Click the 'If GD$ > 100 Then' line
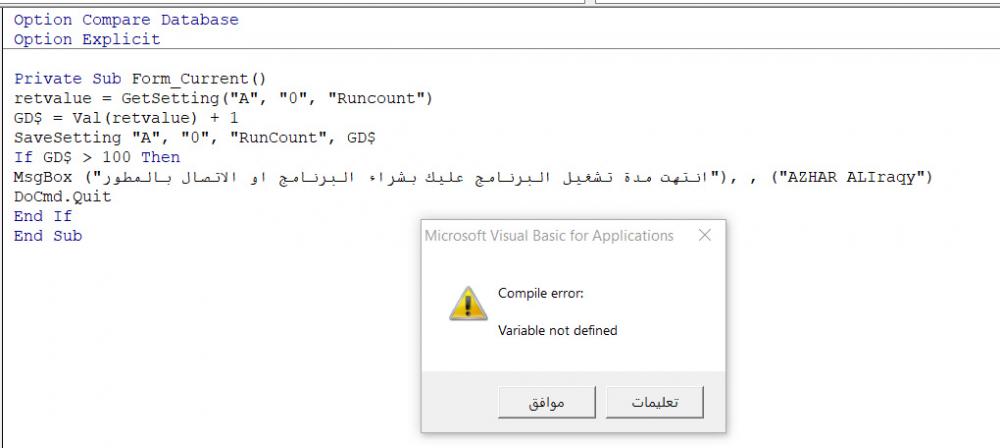1000x448 pixels. (x=97, y=157)
